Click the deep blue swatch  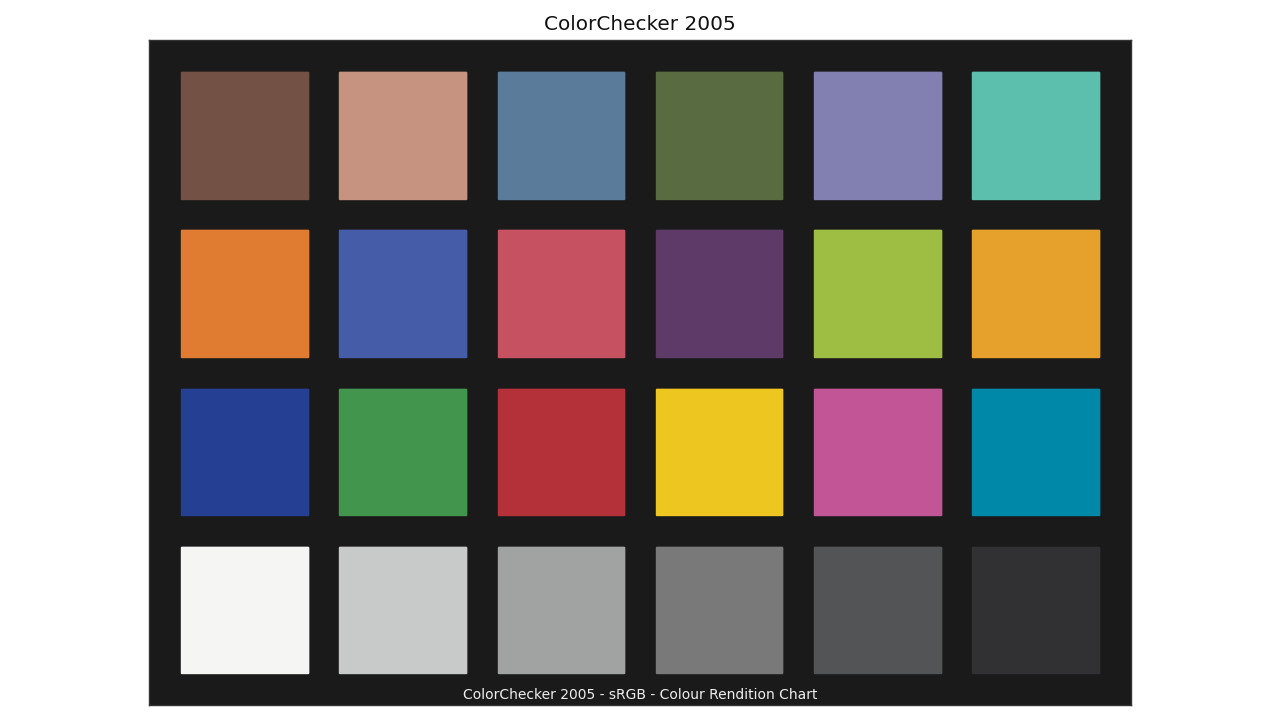click(x=245, y=452)
